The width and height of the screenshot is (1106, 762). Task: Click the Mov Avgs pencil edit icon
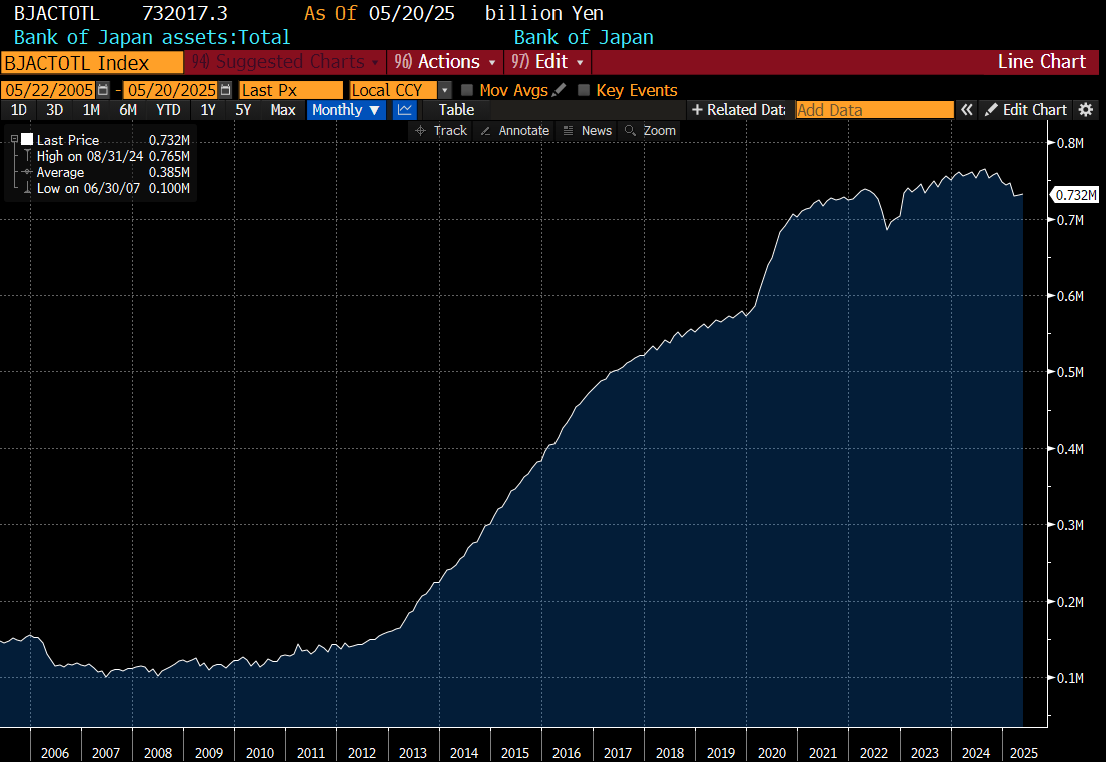(559, 90)
